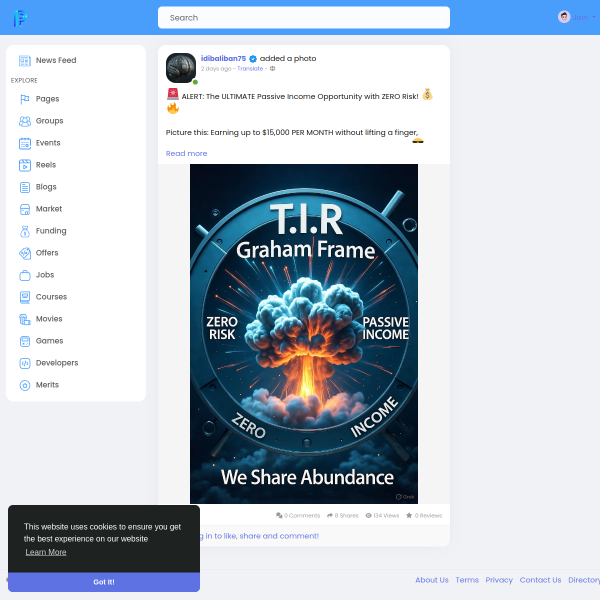Expand the post with Read more
The height and width of the screenshot is (600, 600).
(186, 153)
